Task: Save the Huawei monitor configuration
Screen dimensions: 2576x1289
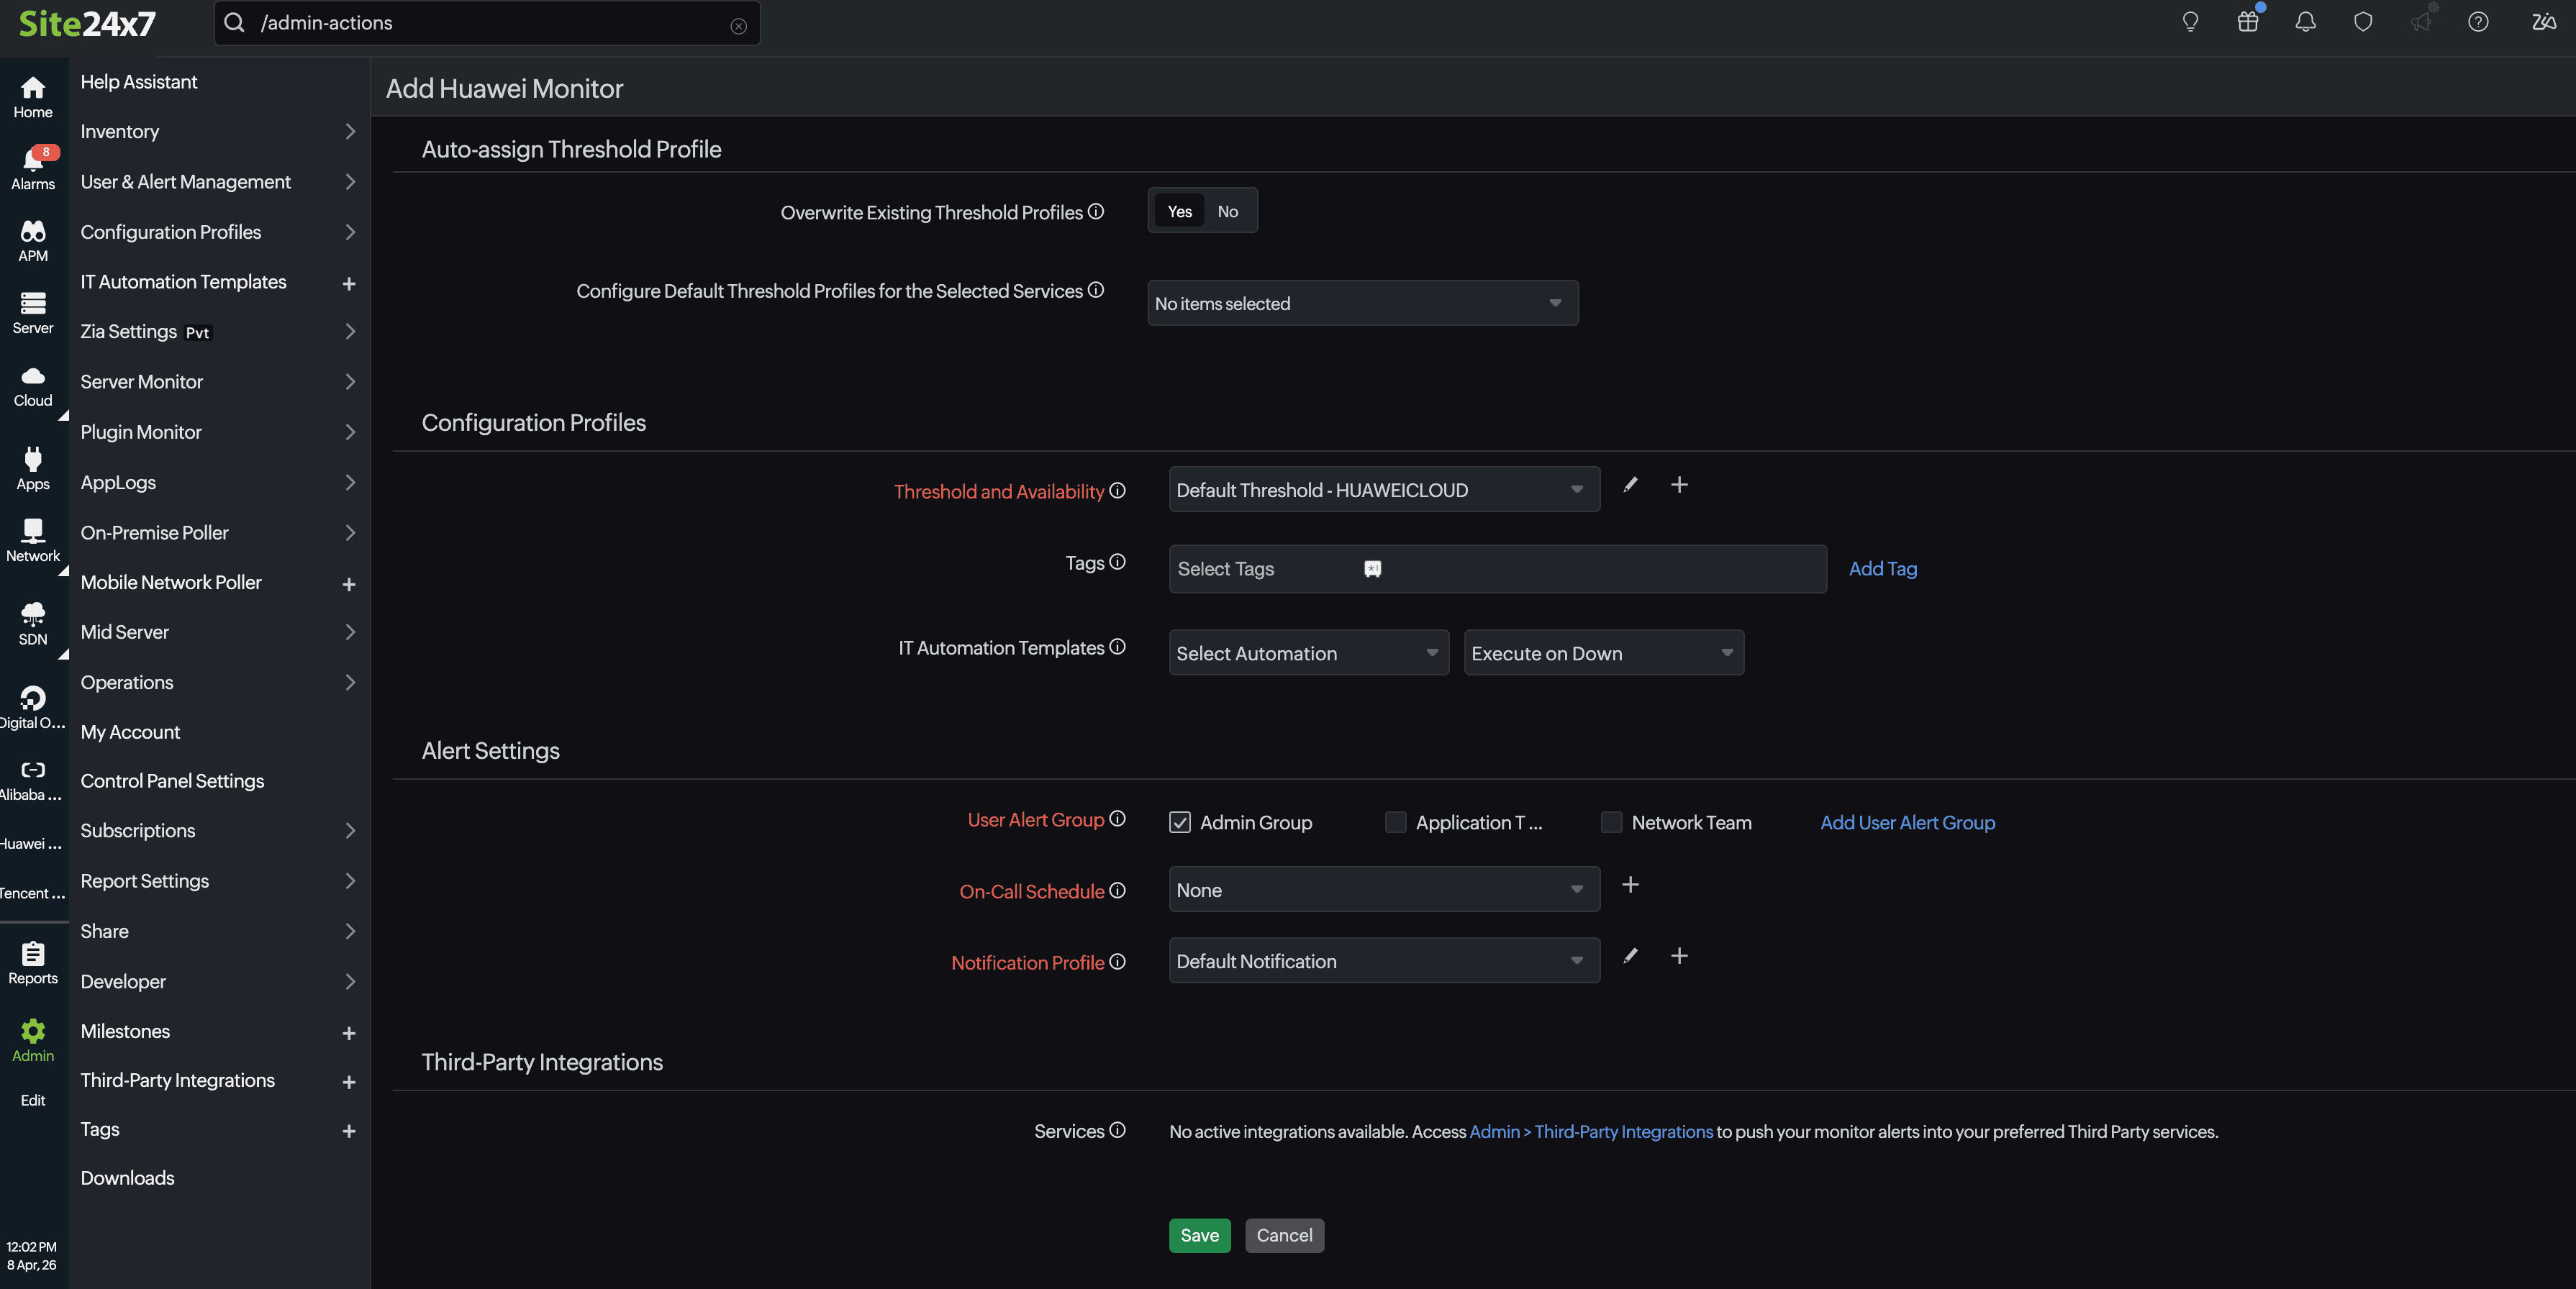Action: coord(1199,1235)
